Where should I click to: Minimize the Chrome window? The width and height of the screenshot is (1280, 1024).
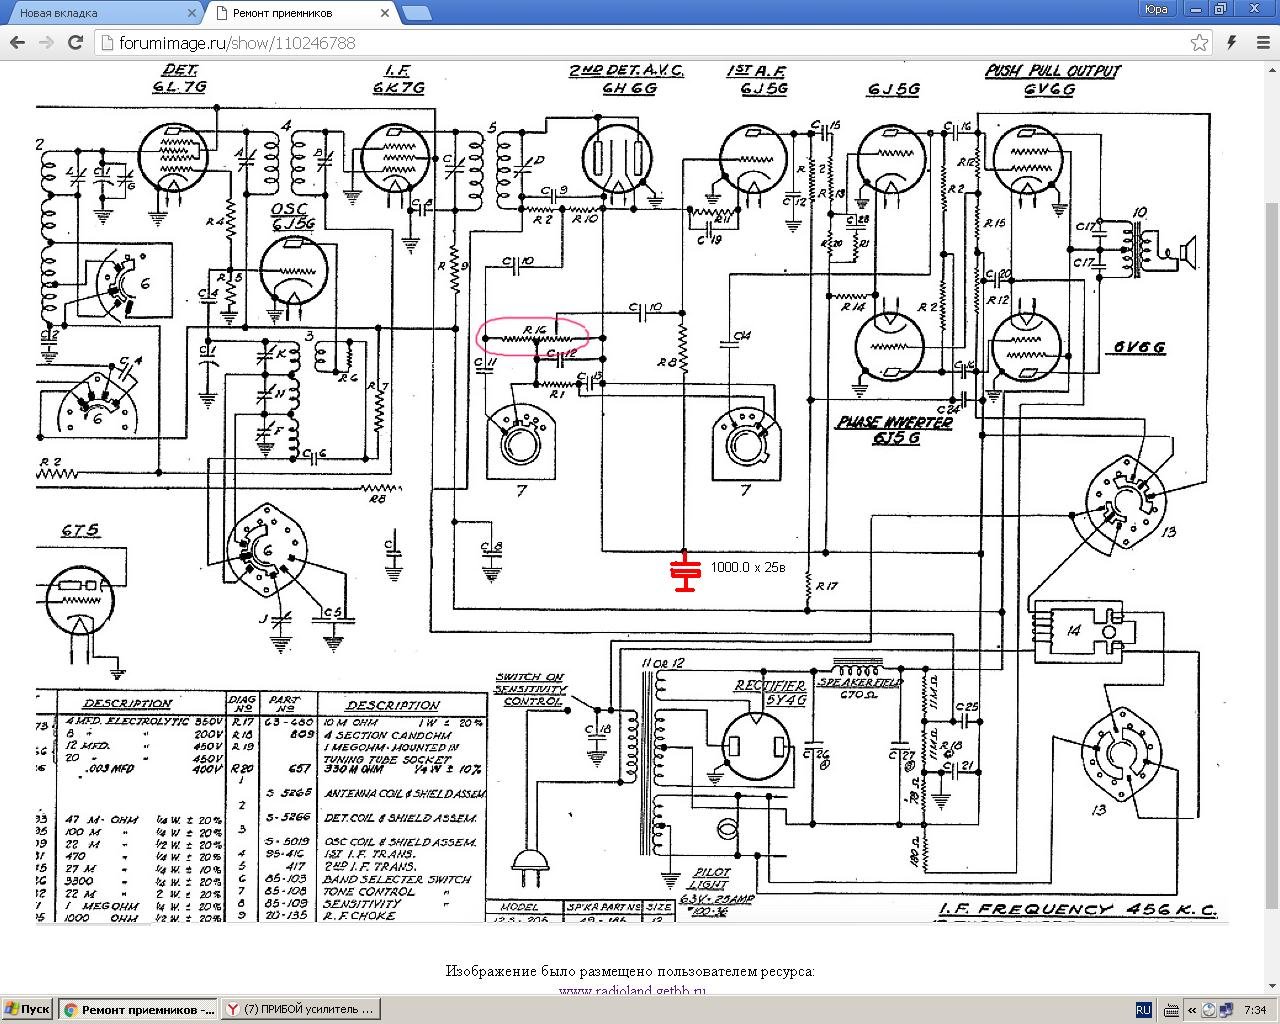pyautogui.click(x=1196, y=9)
